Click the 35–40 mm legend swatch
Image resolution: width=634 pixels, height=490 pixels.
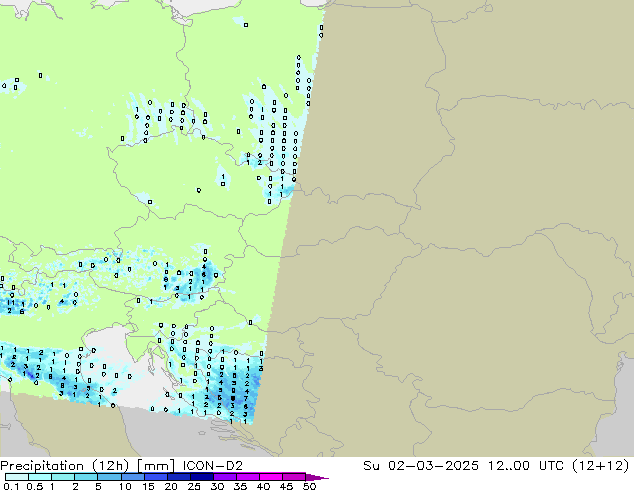(247, 477)
